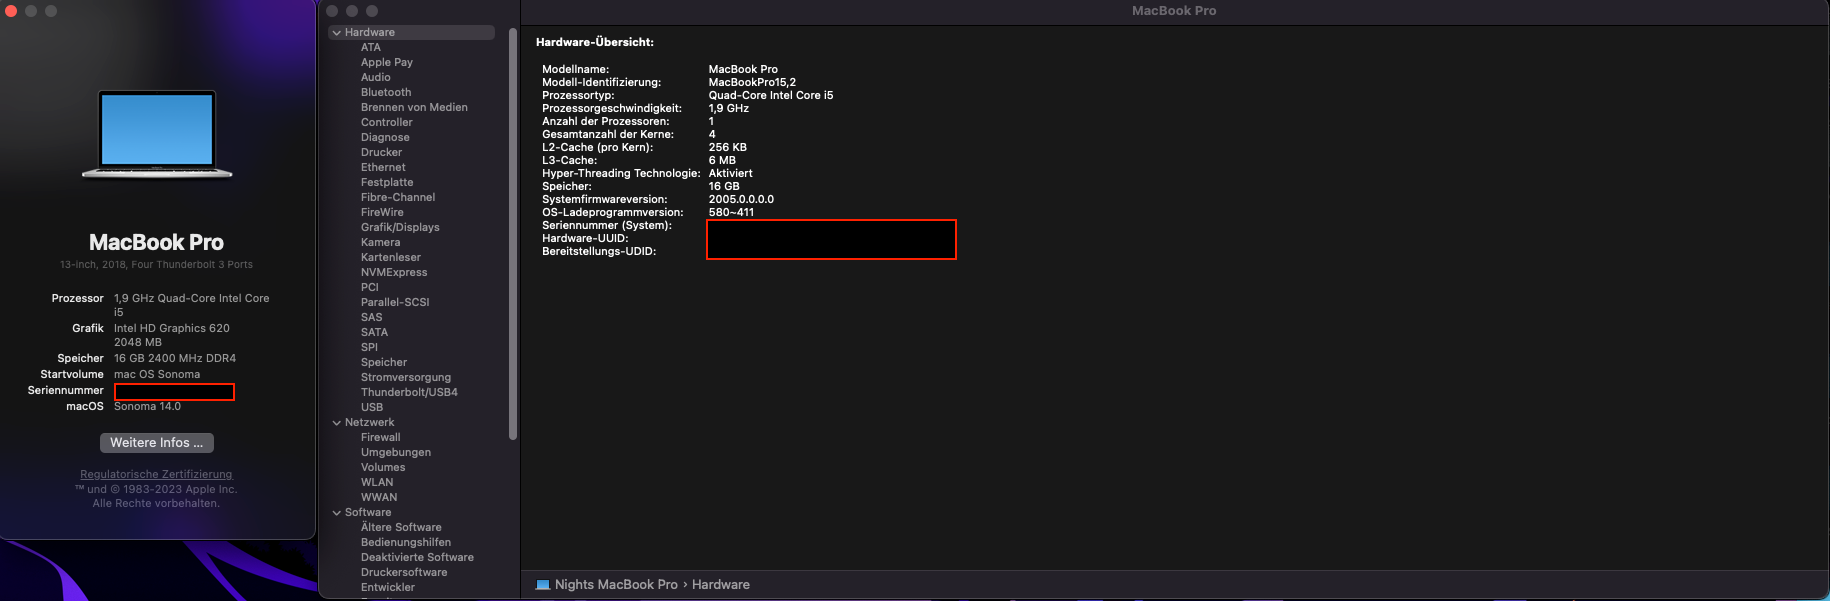Image resolution: width=1830 pixels, height=601 pixels.
Task: Select Druckersoftware entry
Action: click(x=404, y=572)
